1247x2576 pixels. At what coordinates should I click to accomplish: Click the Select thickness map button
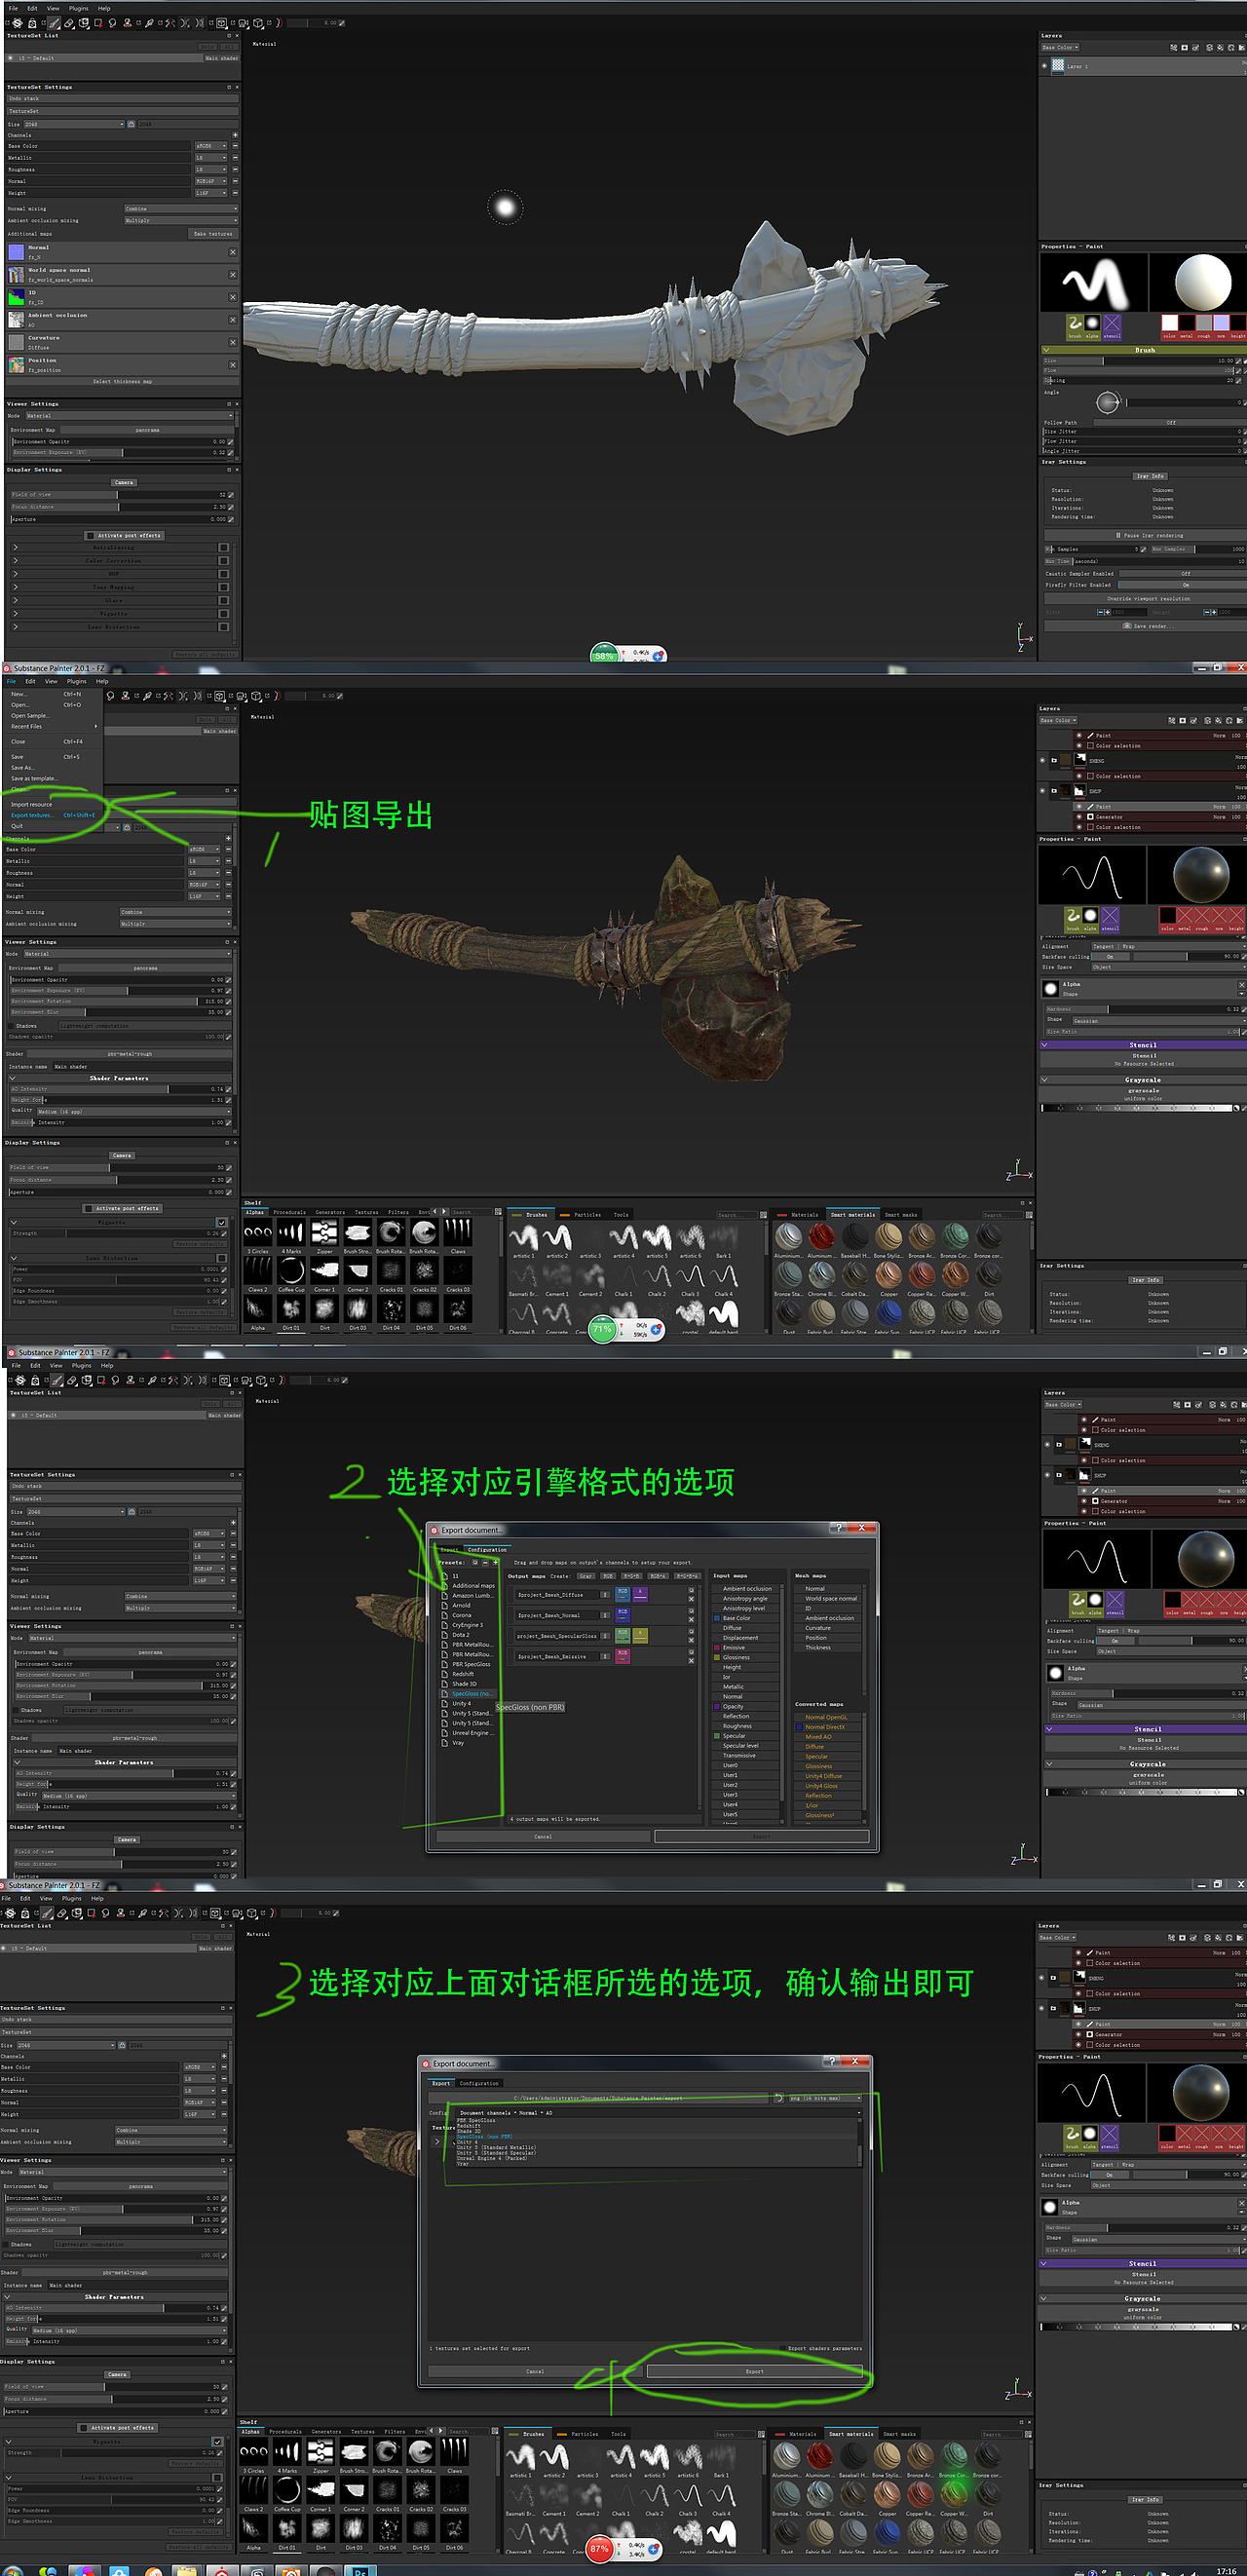(x=122, y=382)
